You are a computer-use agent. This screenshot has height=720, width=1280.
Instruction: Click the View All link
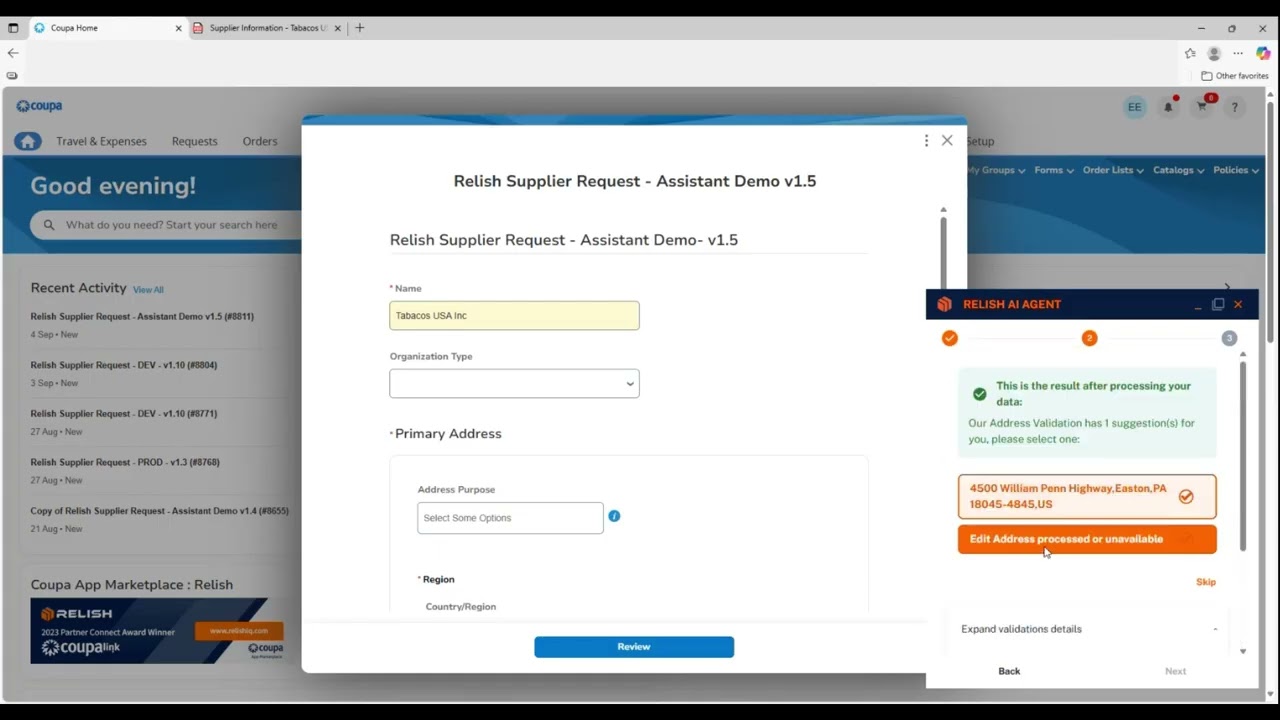pyautogui.click(x=148, y=290)
